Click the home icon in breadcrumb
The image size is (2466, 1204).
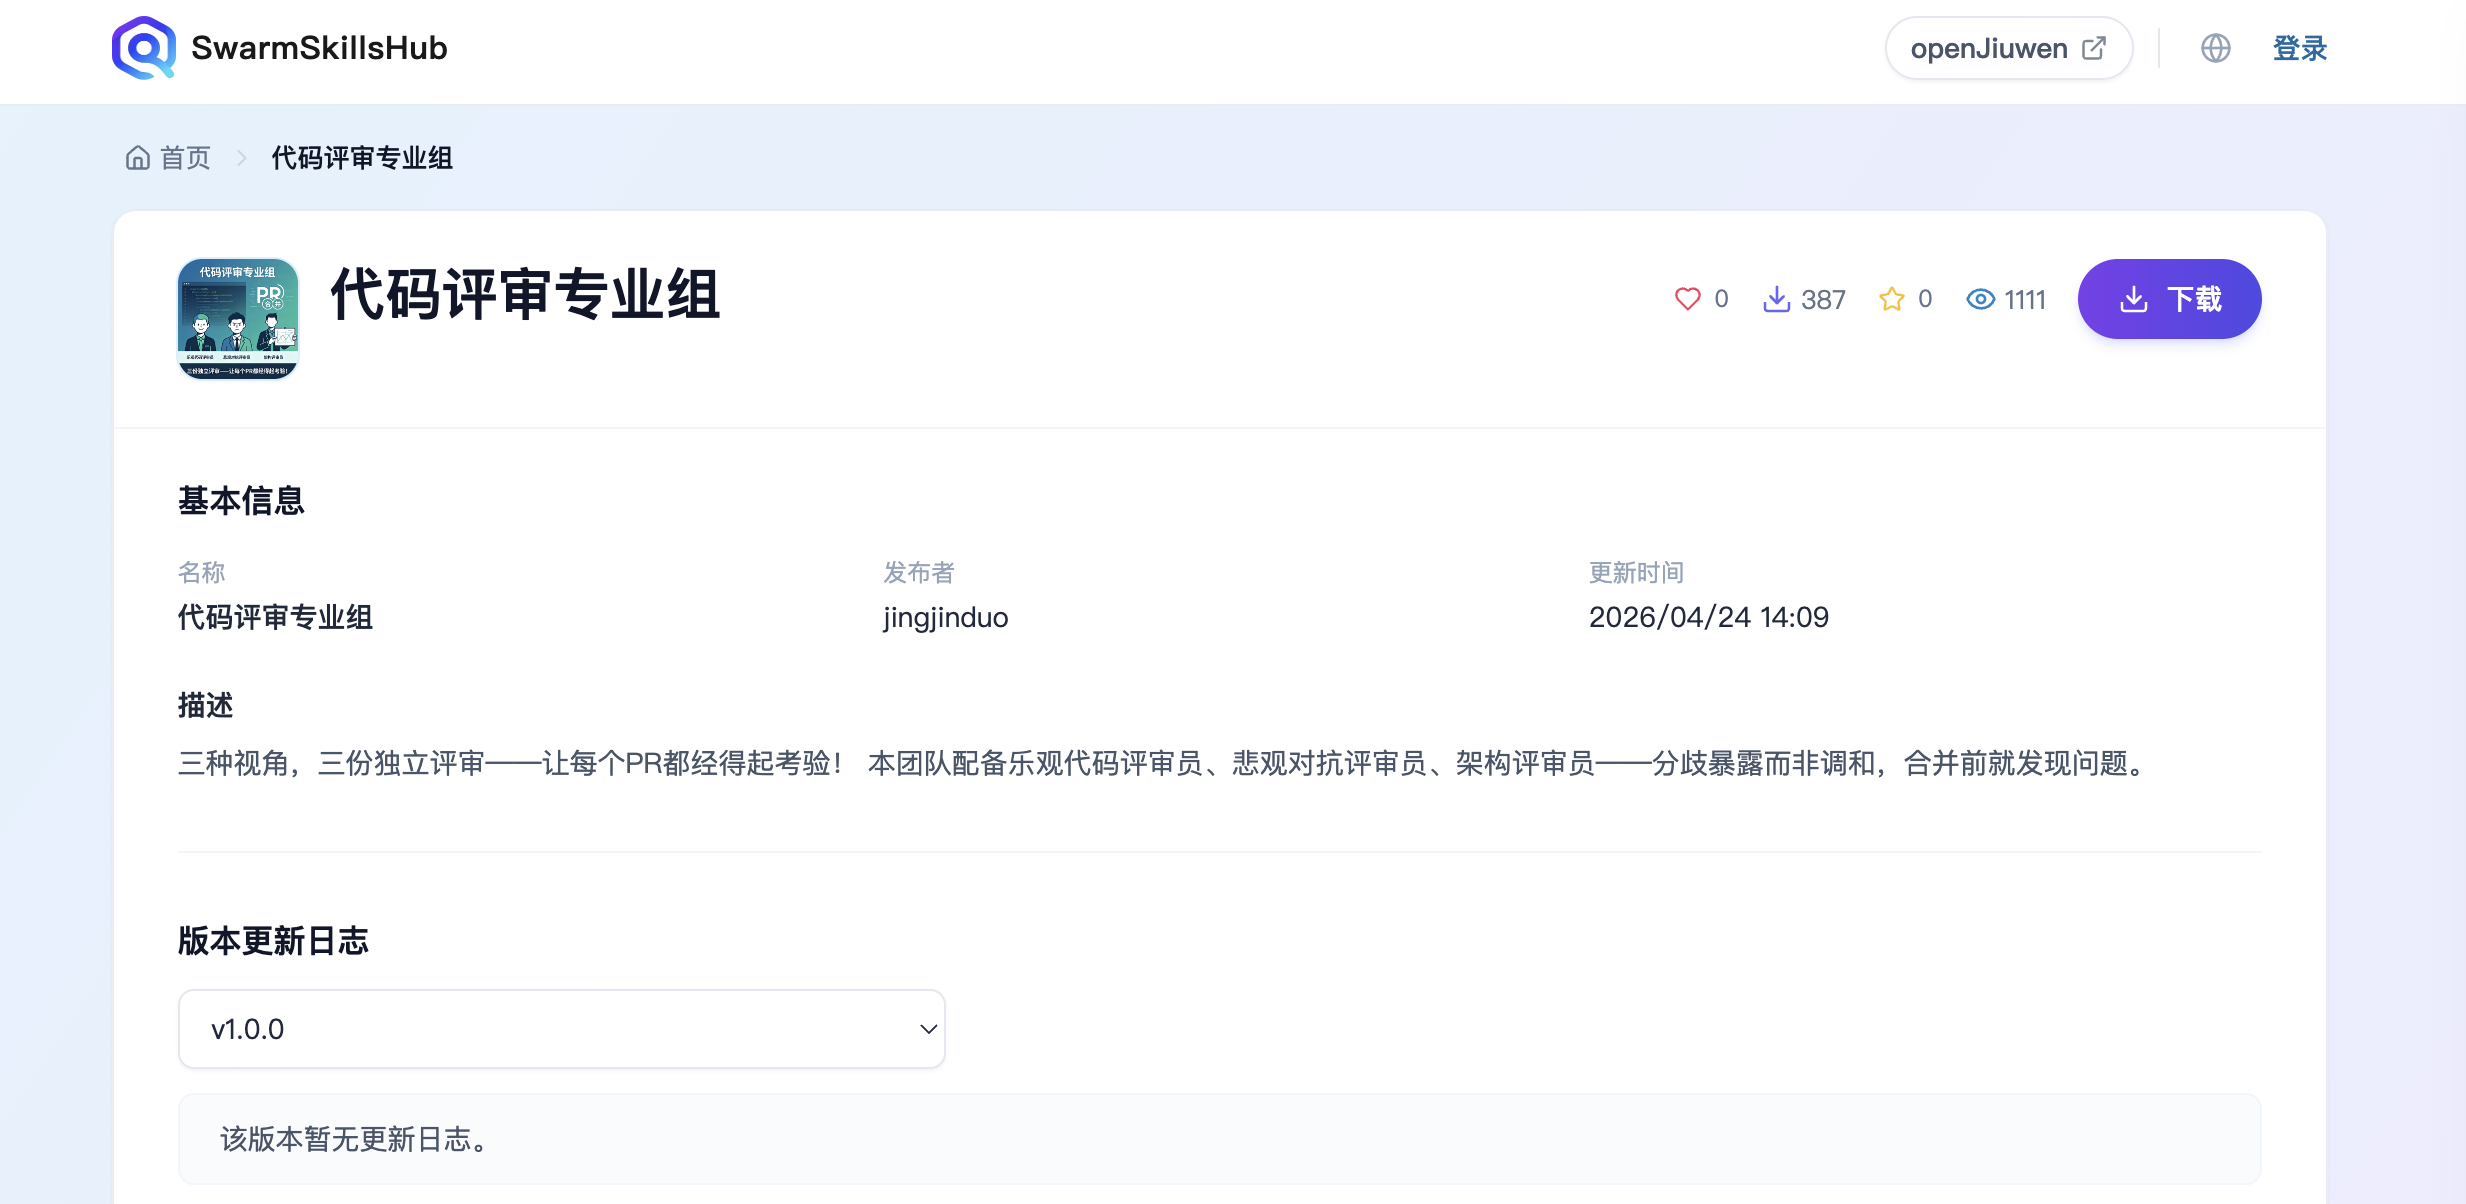[x=138, y=158]
